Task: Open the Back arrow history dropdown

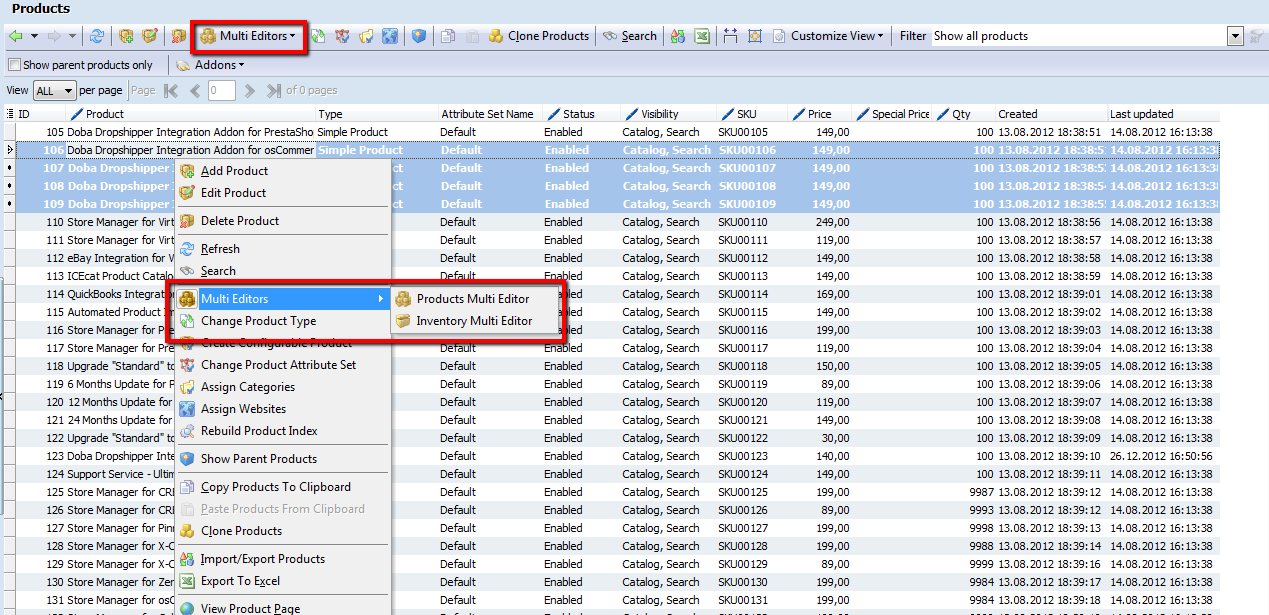Action: click(x=34, y=36)
